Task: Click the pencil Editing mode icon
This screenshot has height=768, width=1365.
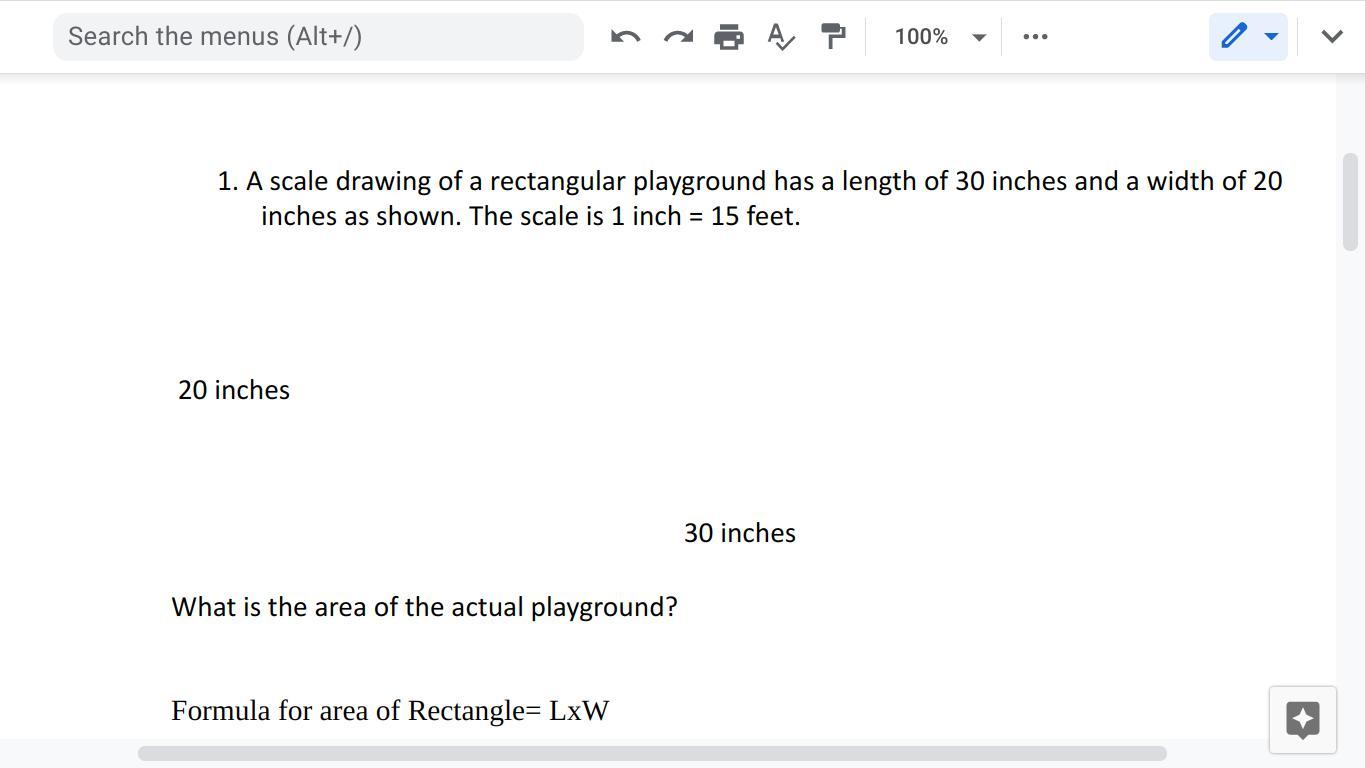Action: pos(1234,36)
